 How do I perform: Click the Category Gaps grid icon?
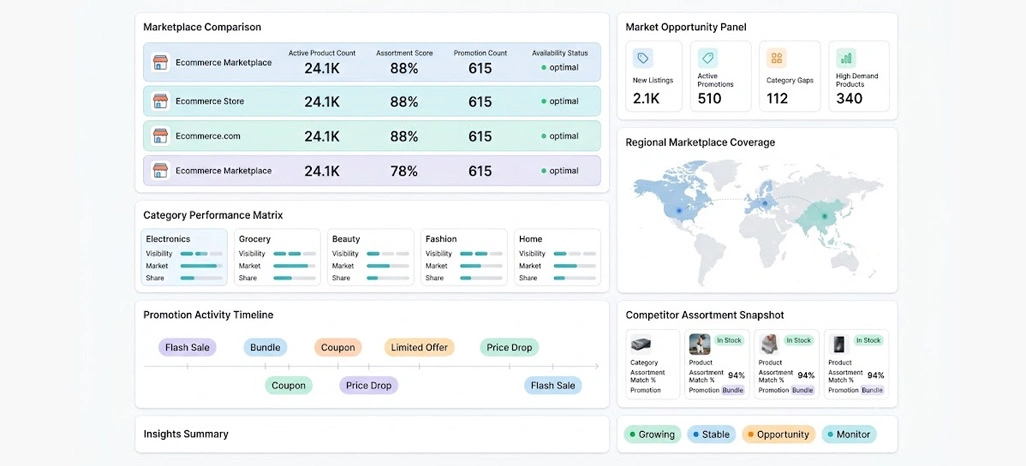777,58
